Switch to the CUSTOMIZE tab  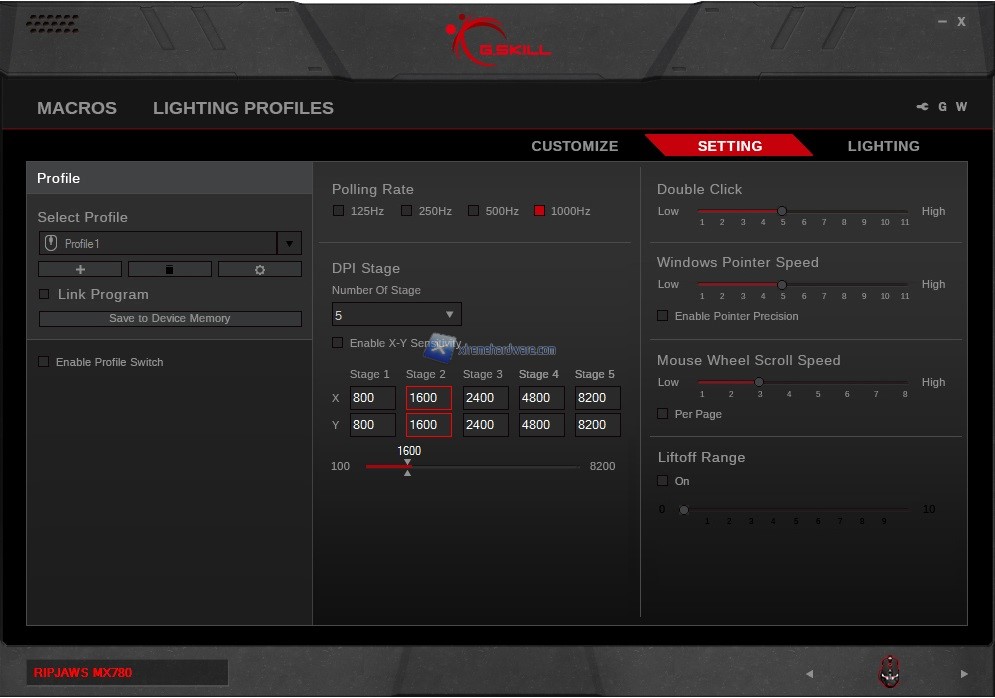tap(574, 146)
